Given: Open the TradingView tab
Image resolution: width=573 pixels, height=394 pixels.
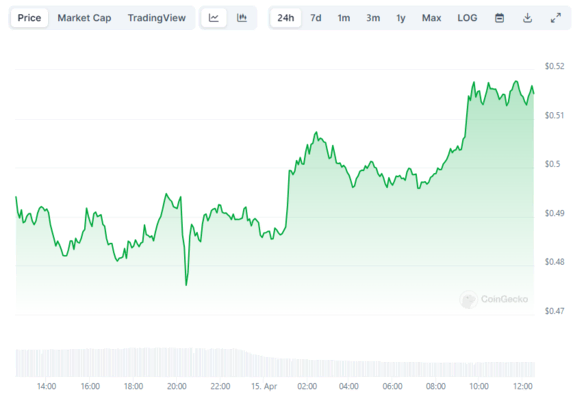Looking at the screenshot, I should coord(157,18).
